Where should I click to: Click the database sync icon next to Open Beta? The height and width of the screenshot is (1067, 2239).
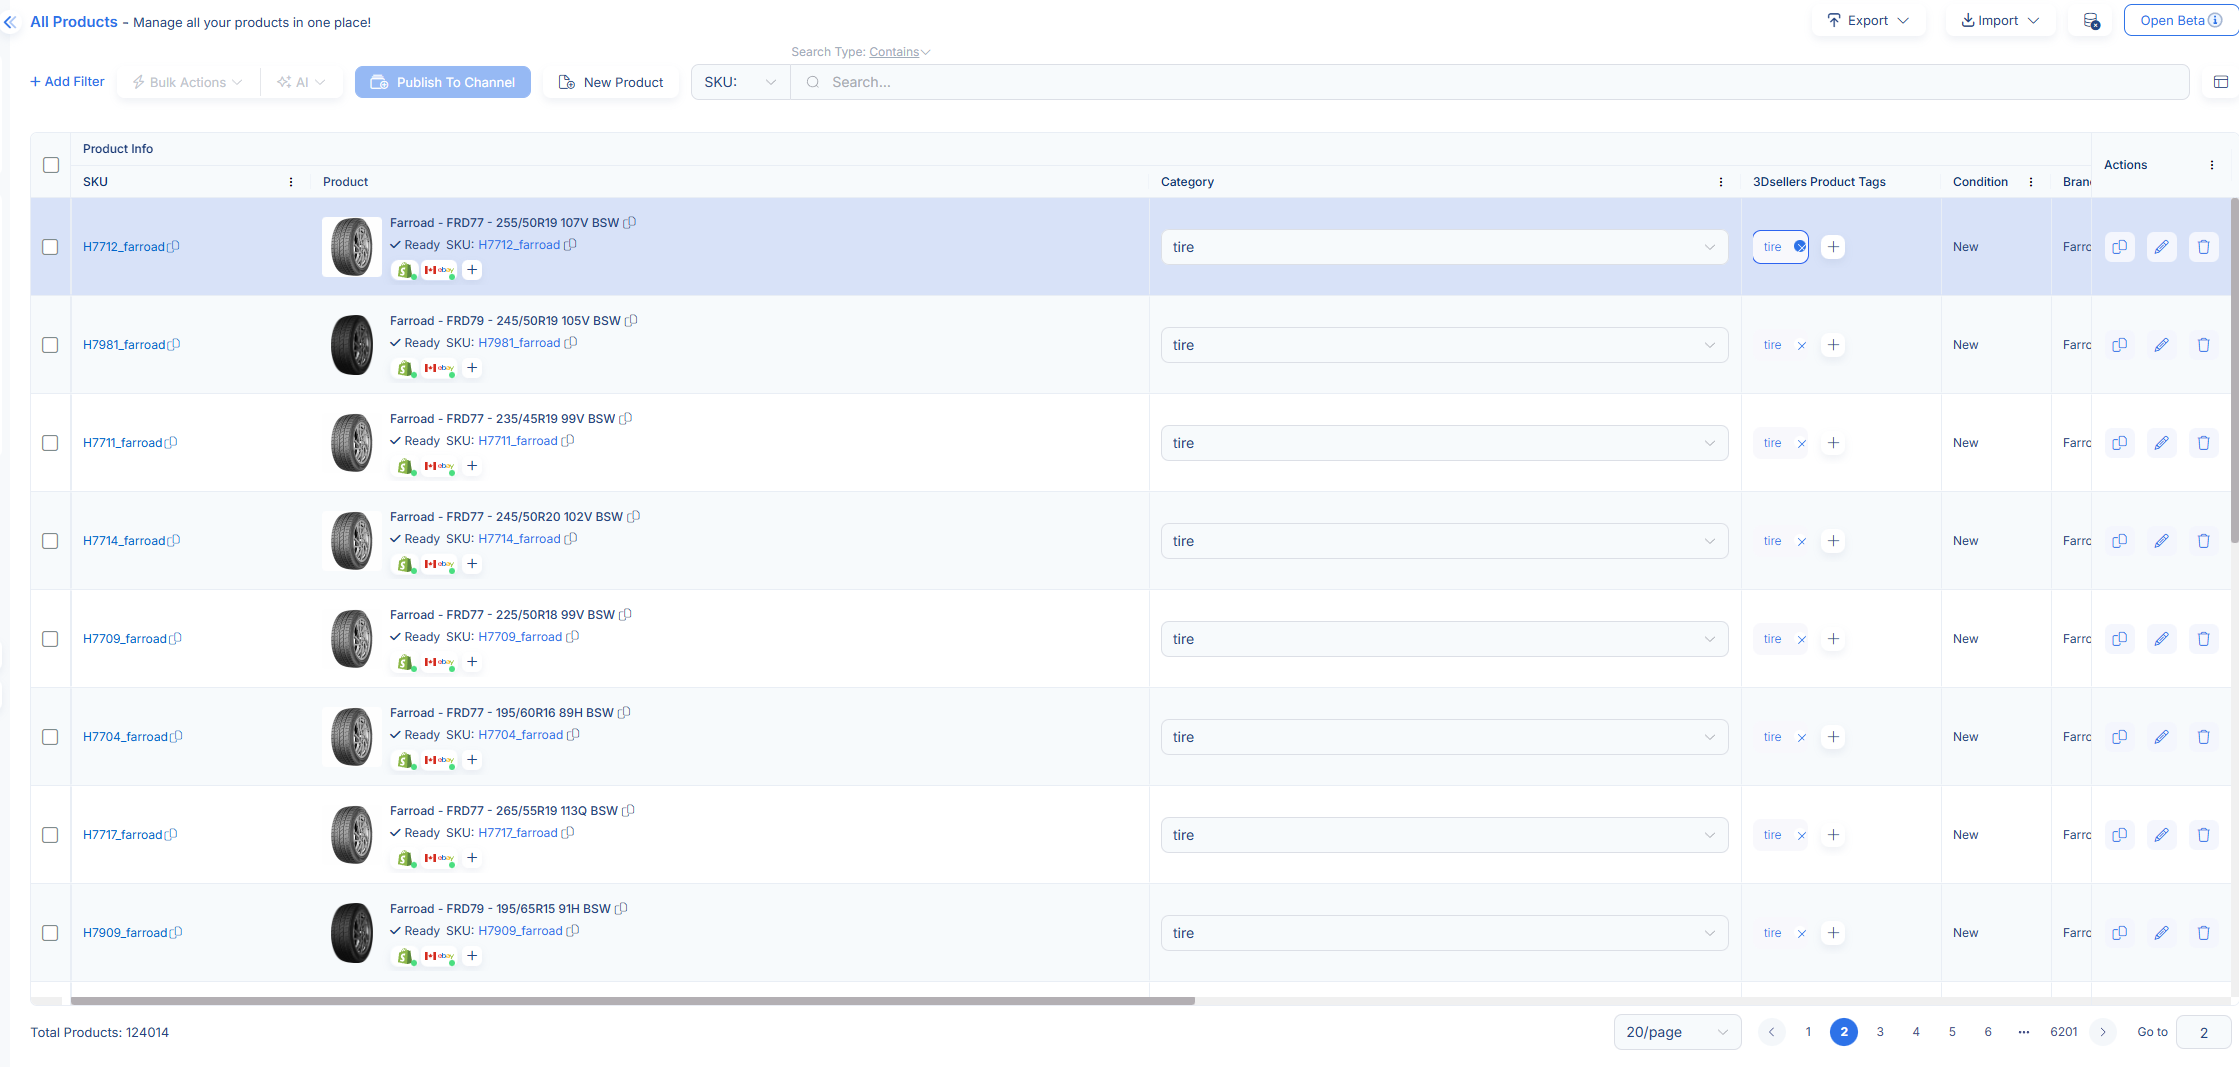coord(2089,20)
